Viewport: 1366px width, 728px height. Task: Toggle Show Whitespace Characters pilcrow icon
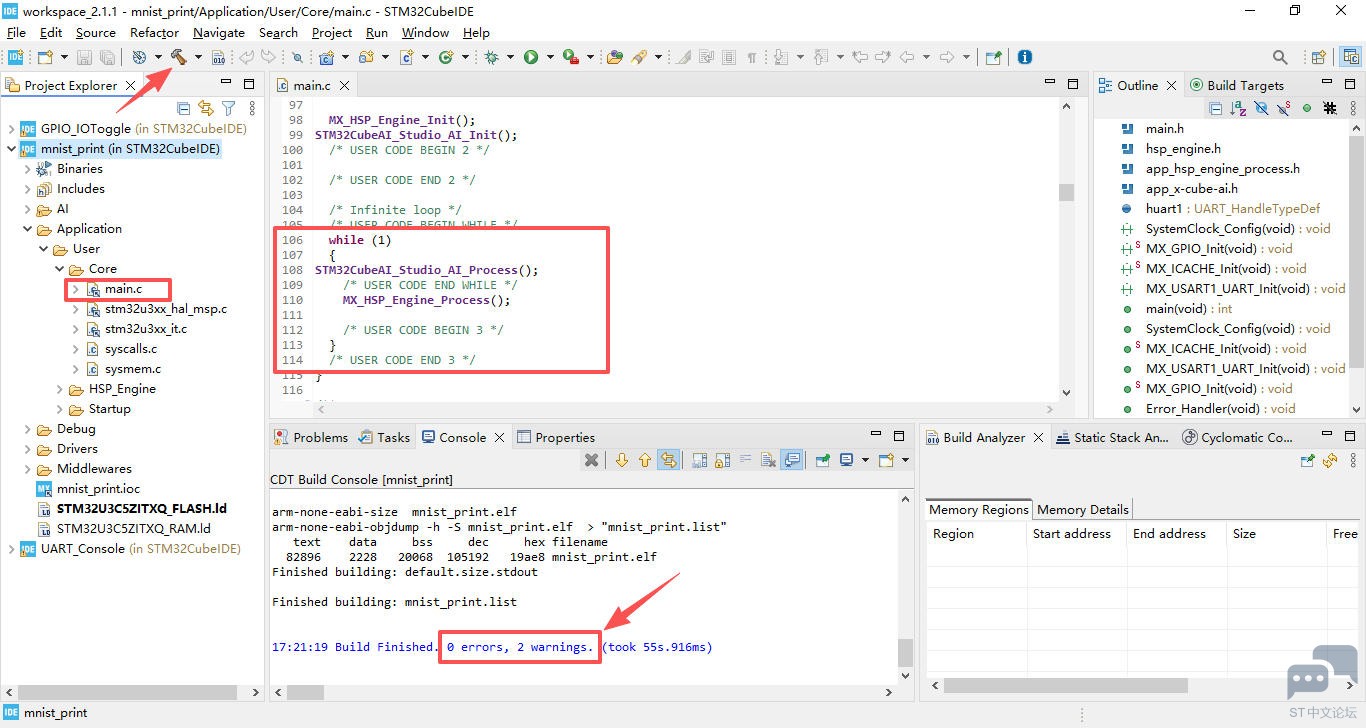click(752, 57)
